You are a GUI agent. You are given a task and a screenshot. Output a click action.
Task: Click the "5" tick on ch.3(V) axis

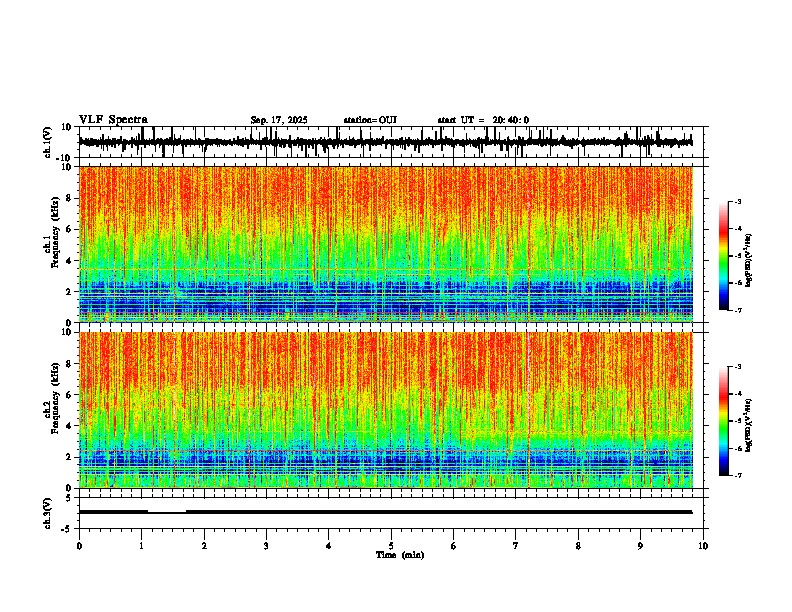(x=70, y=498)
